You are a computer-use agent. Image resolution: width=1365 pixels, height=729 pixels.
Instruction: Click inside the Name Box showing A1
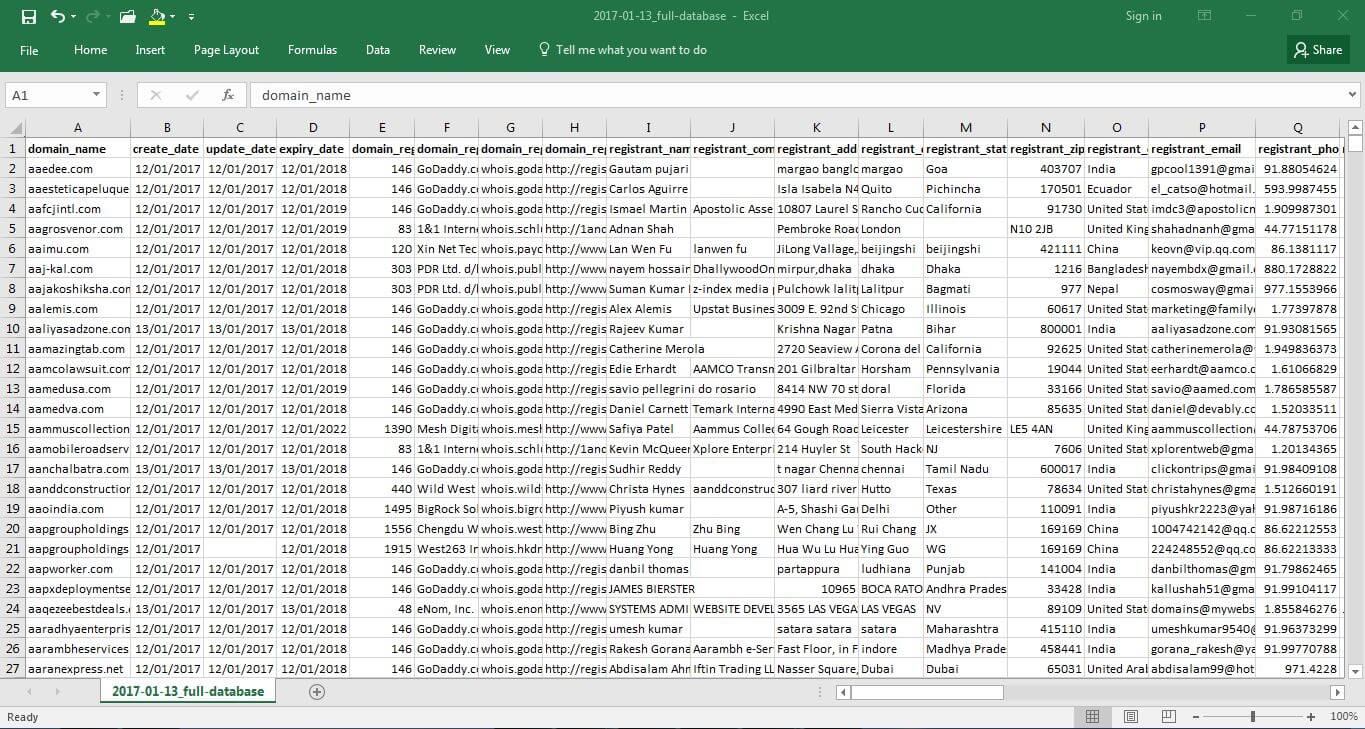tap(48, 95)
